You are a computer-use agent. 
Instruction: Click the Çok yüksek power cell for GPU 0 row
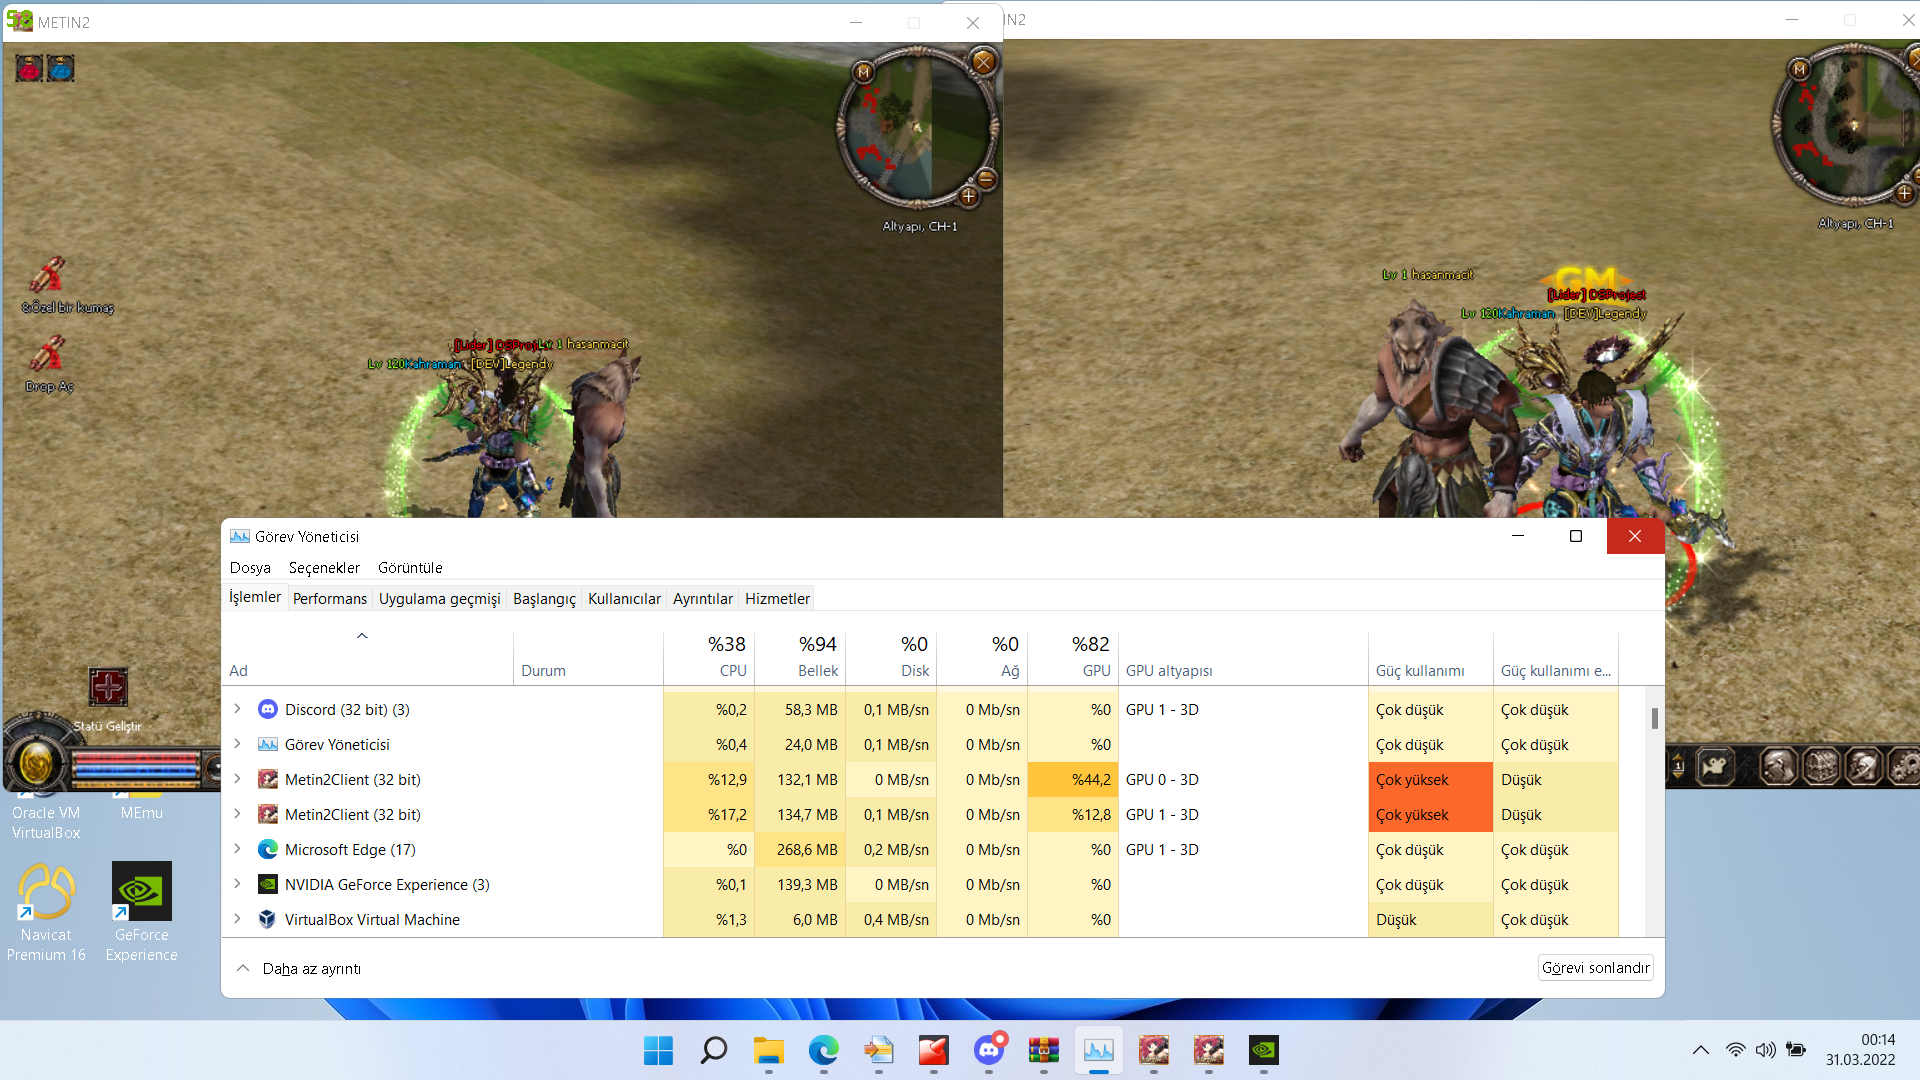coord(1430,779)
